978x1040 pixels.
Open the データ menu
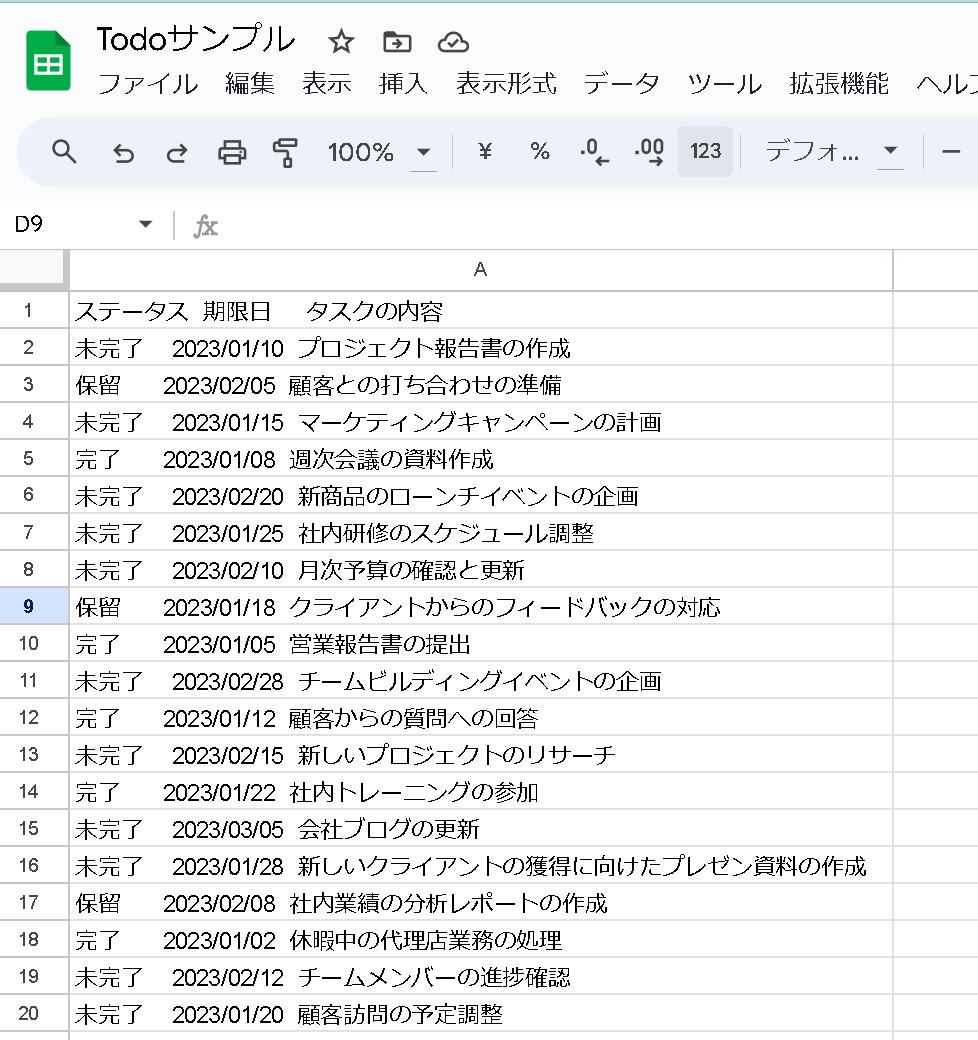pos(620,85)
